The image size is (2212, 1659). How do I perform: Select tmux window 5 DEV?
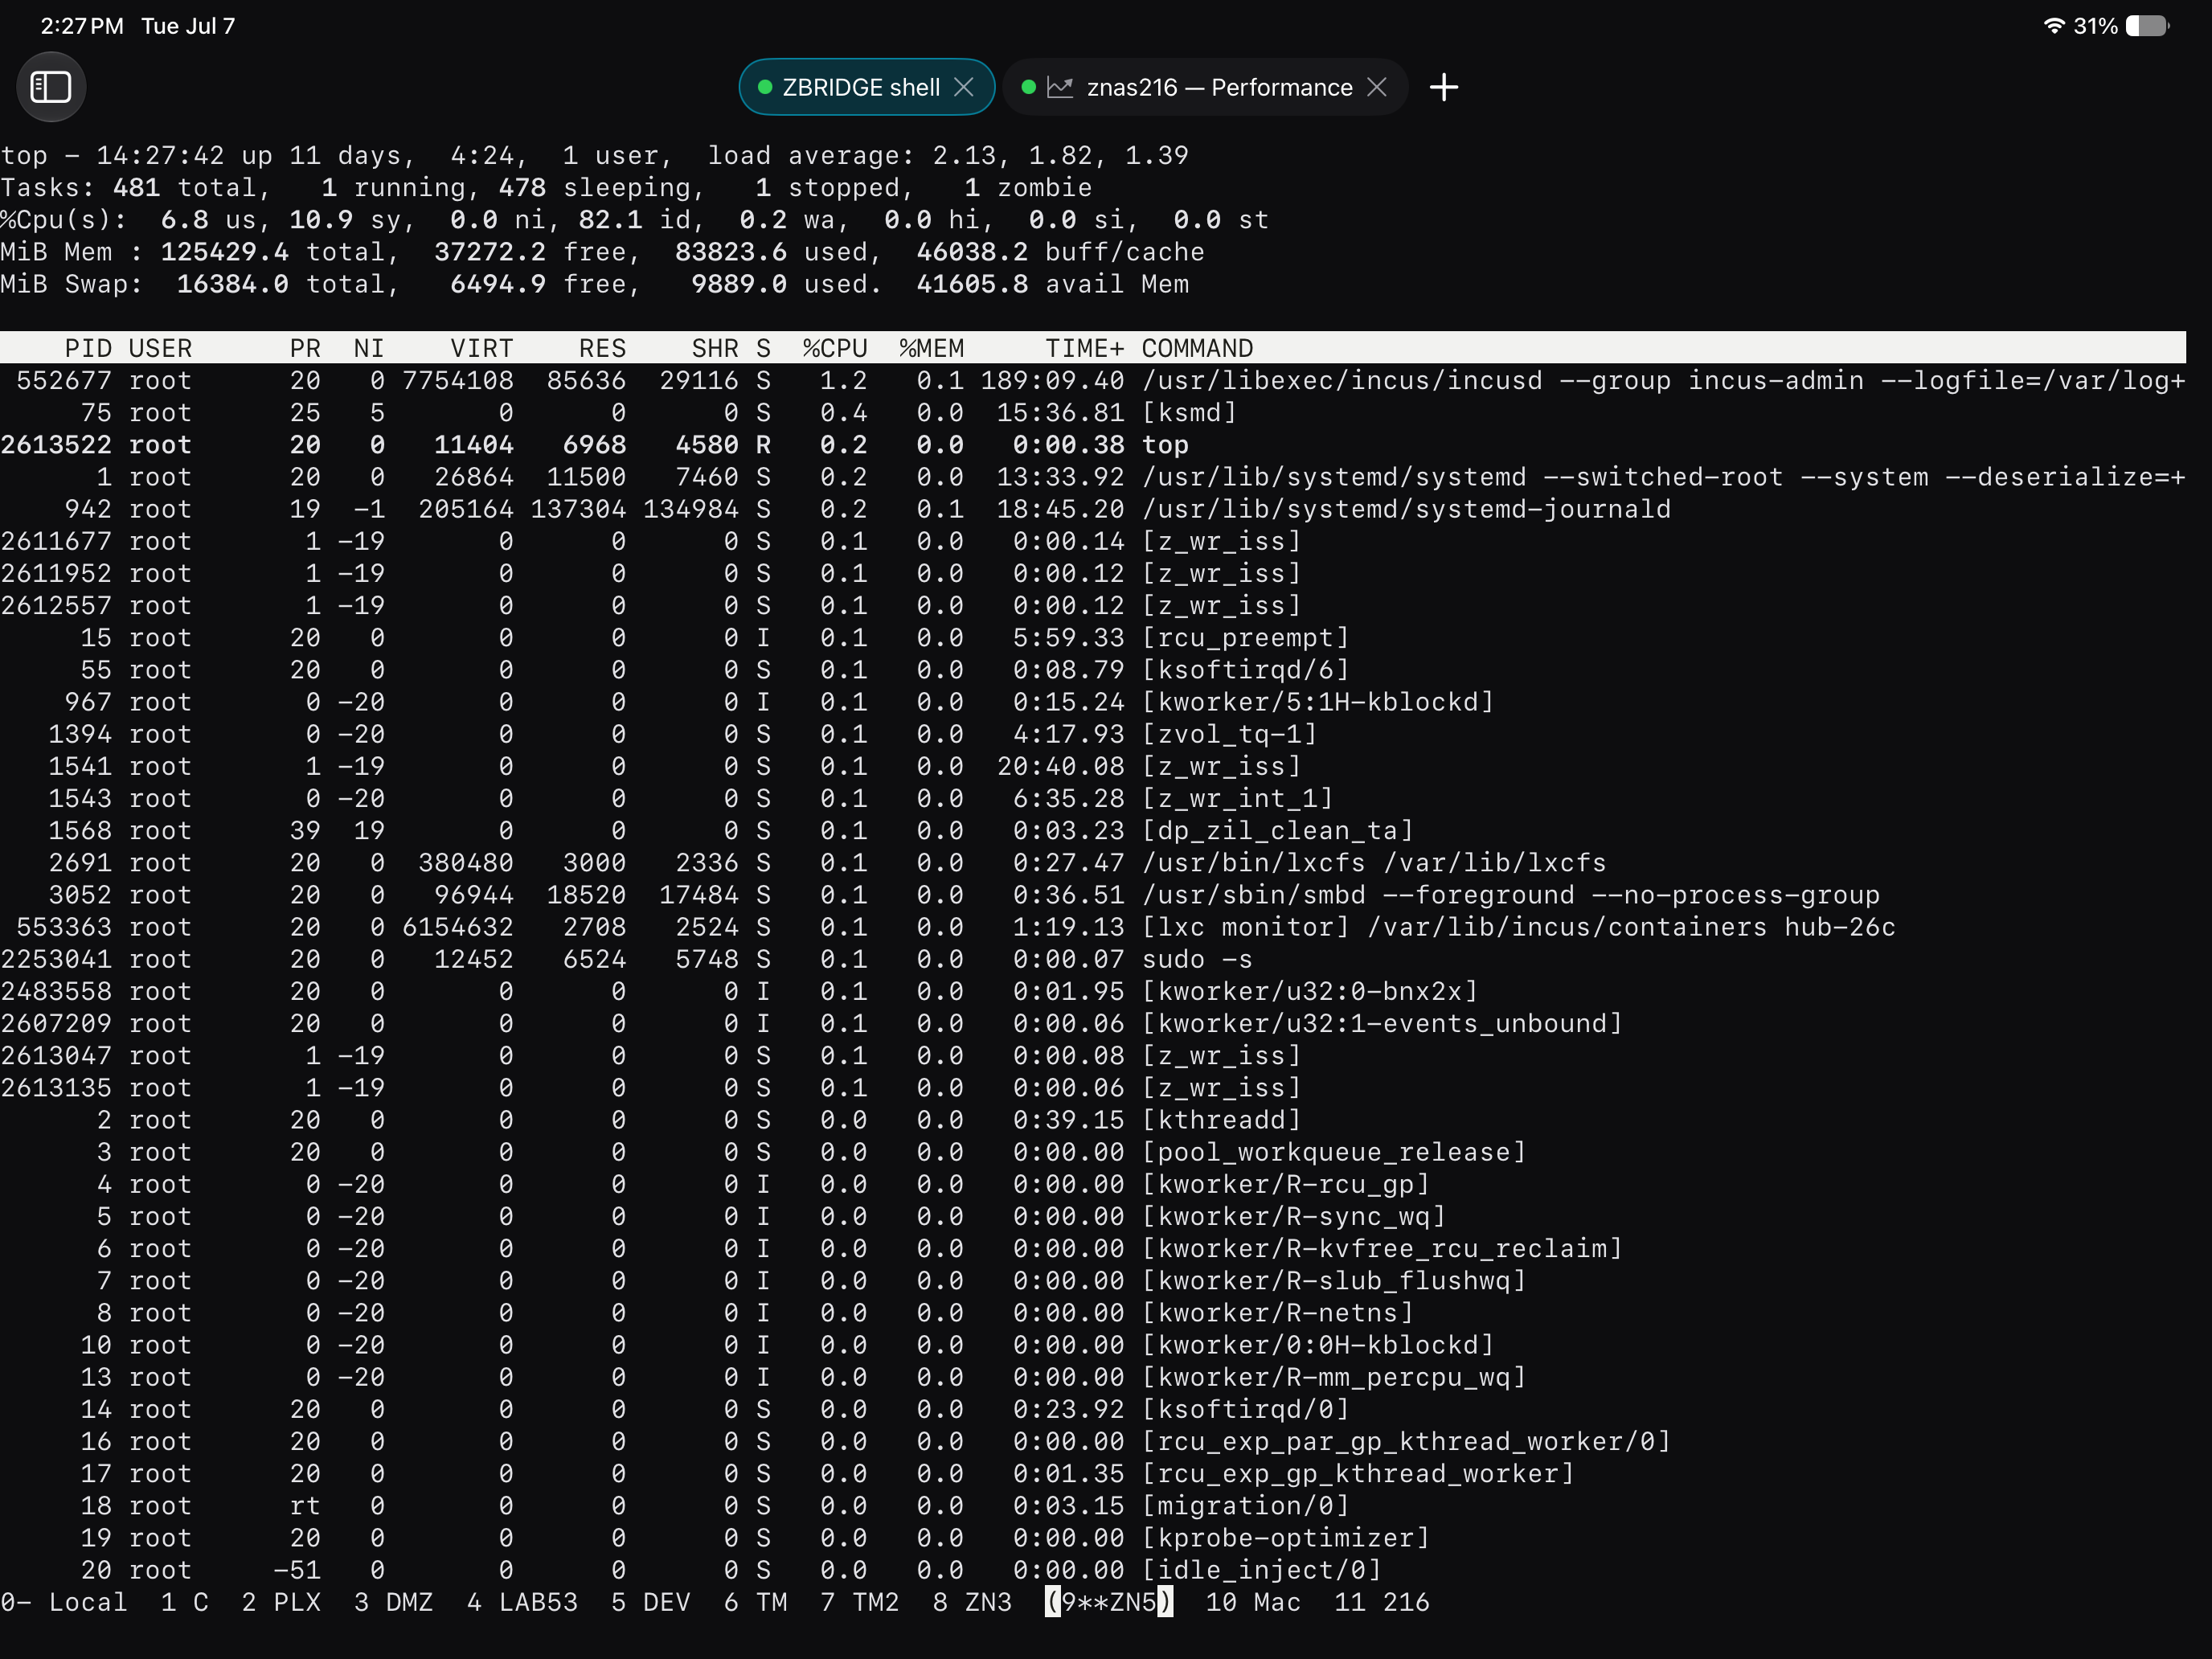(x=651, y=1602)
